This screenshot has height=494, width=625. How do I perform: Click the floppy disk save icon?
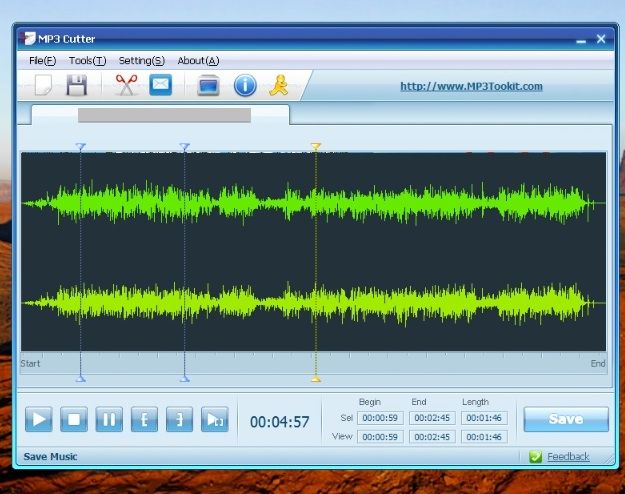(77, 85)
